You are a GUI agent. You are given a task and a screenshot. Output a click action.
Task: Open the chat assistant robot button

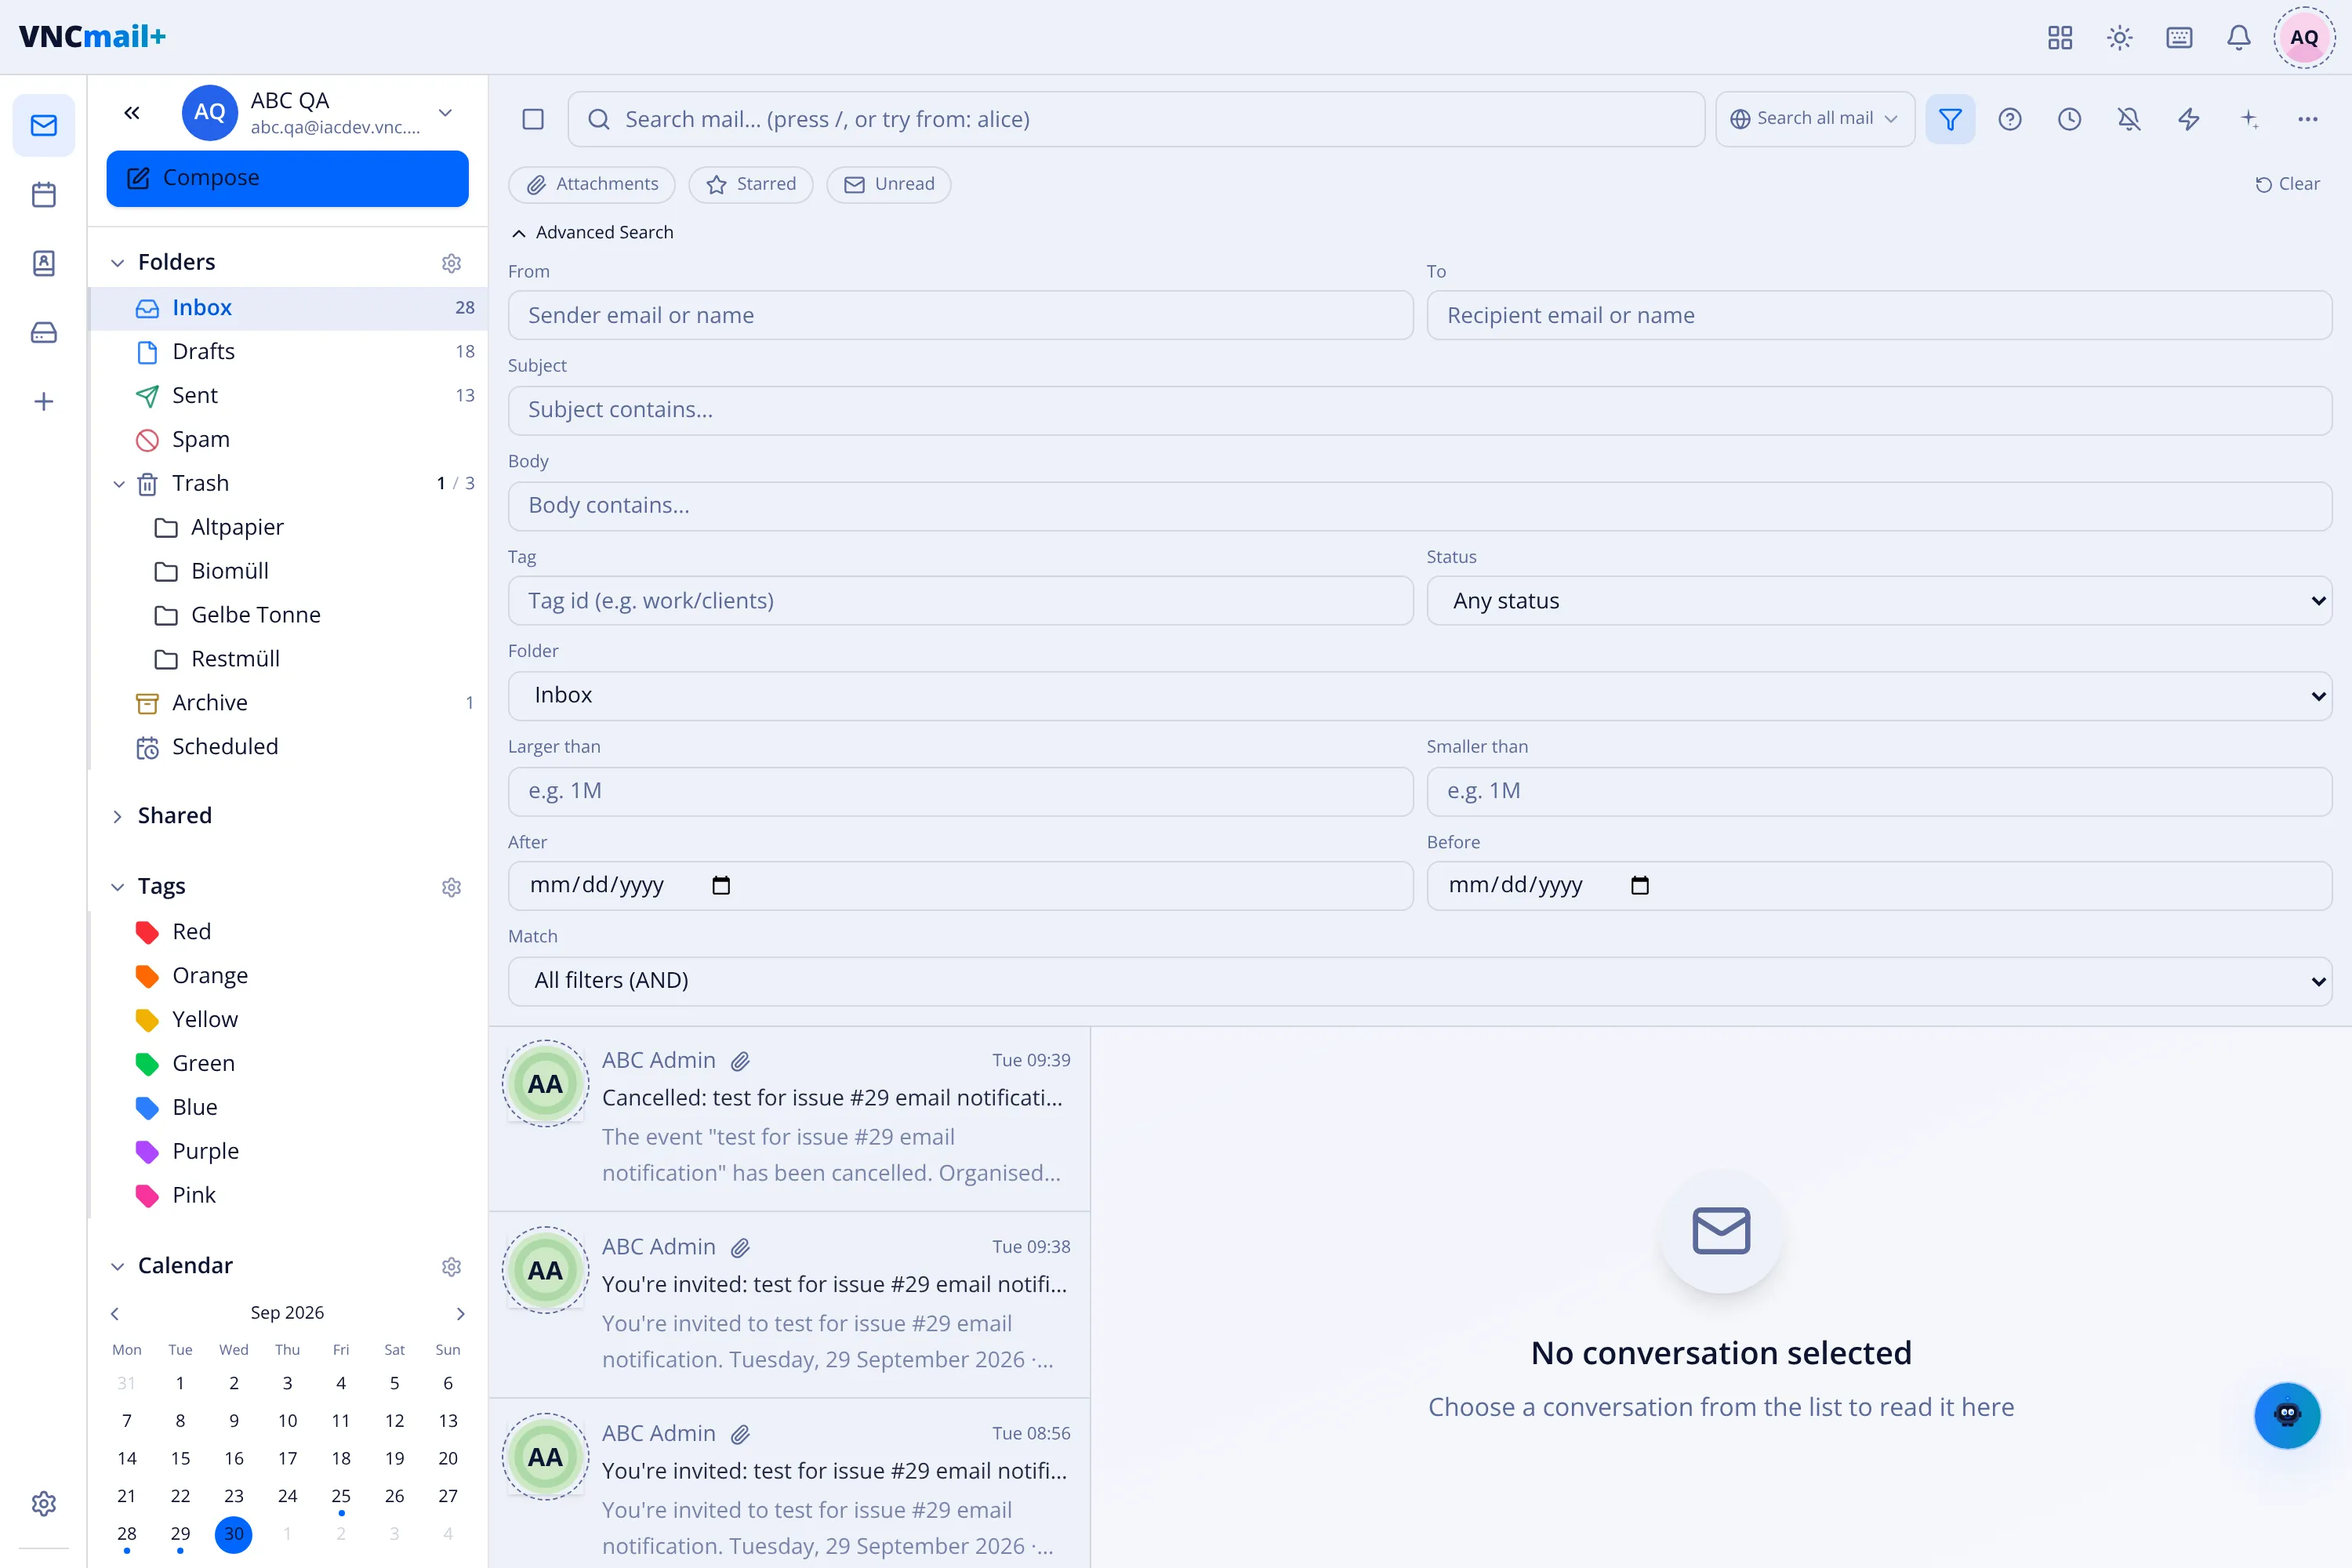point(2287,1415)
